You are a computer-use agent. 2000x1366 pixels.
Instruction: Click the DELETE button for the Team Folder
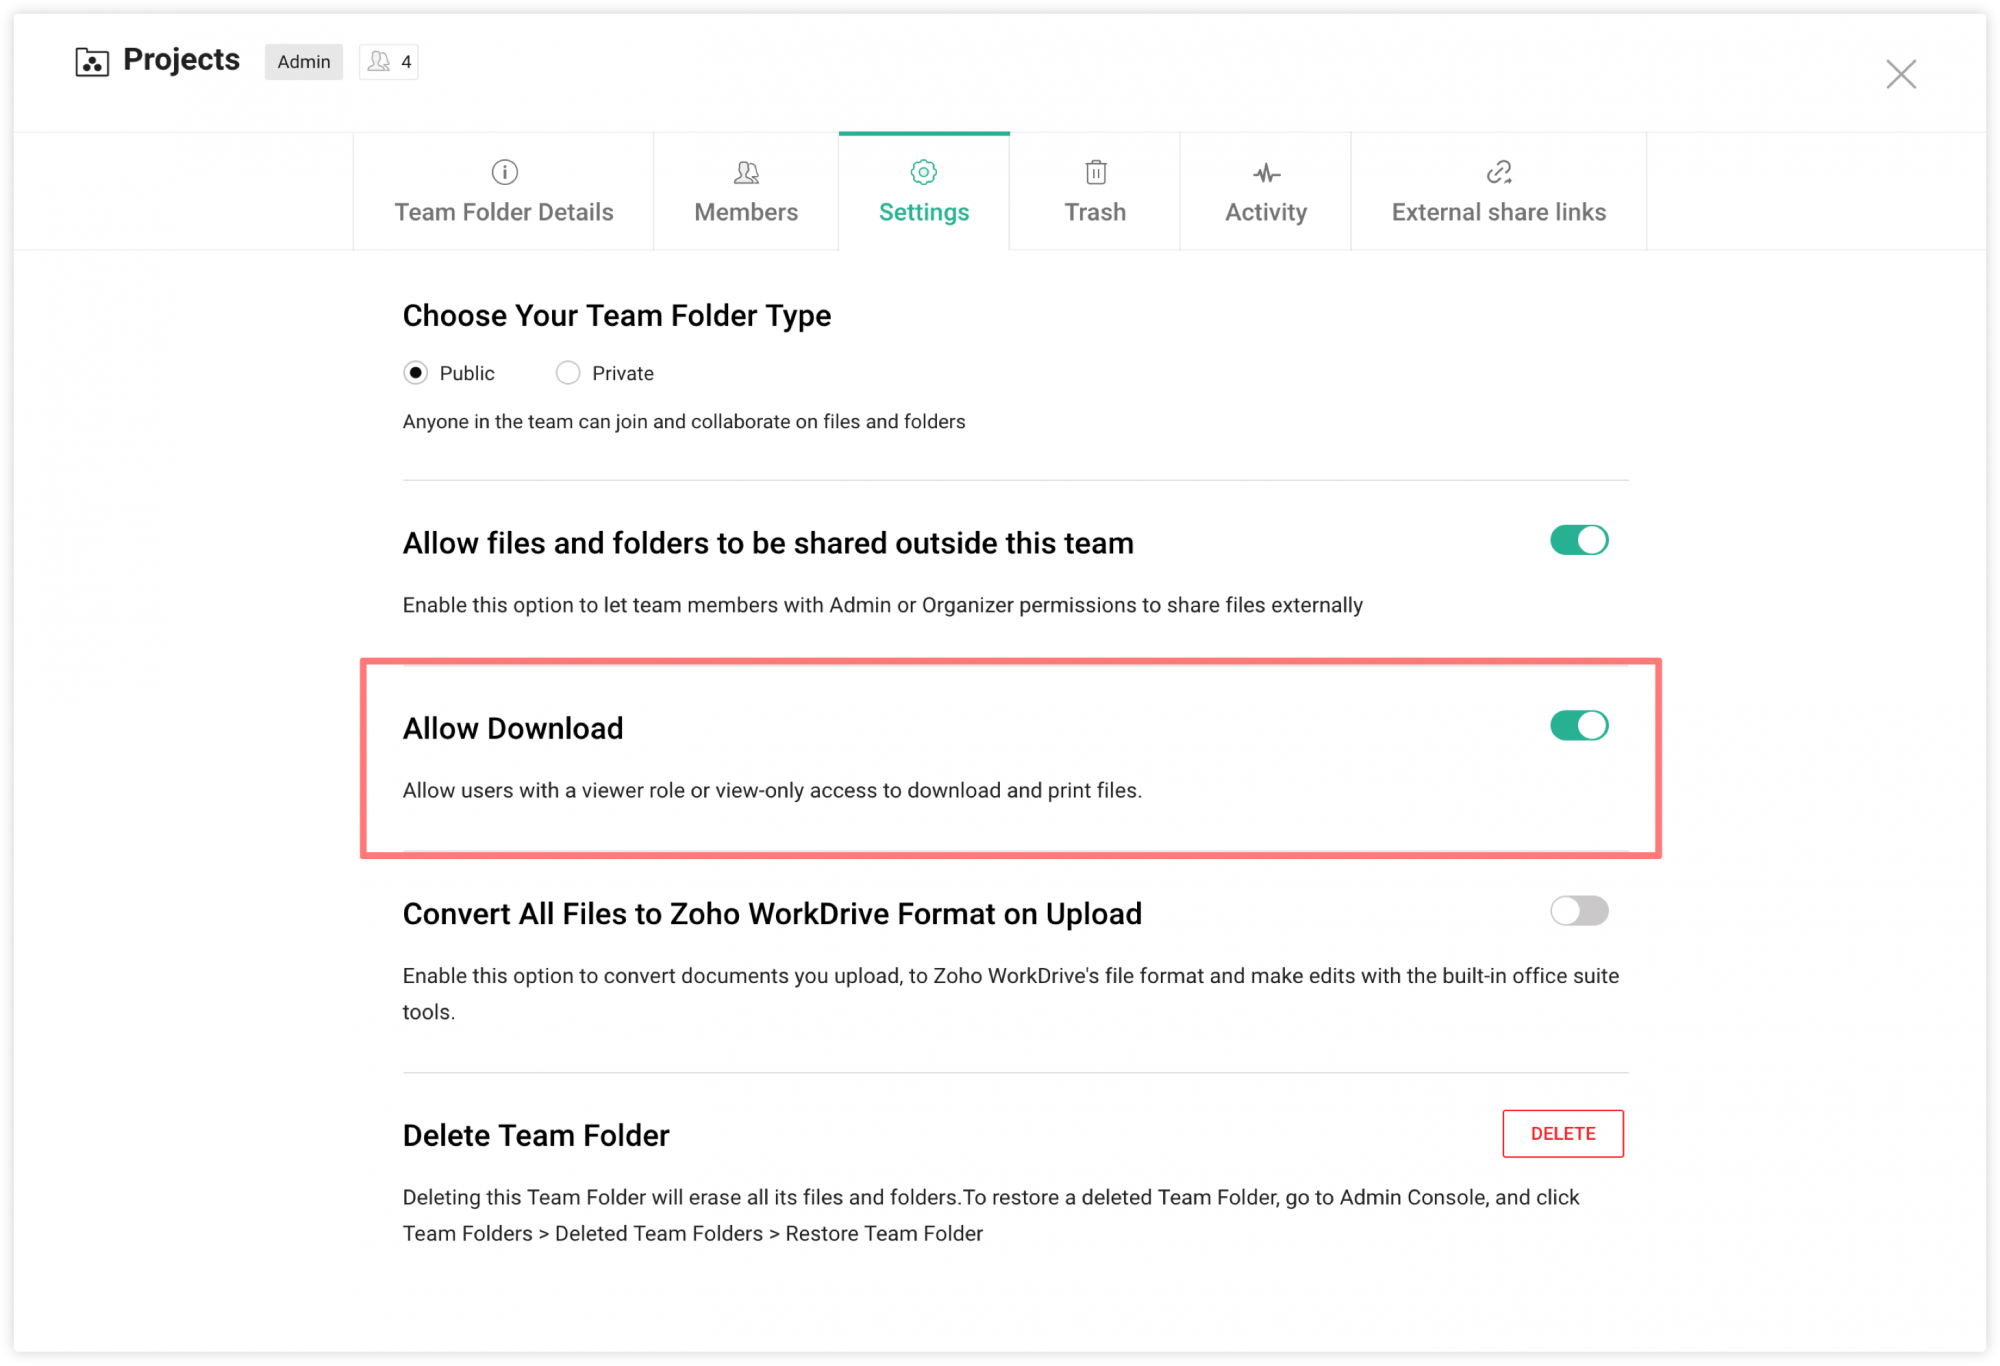click(1563, 1133)
